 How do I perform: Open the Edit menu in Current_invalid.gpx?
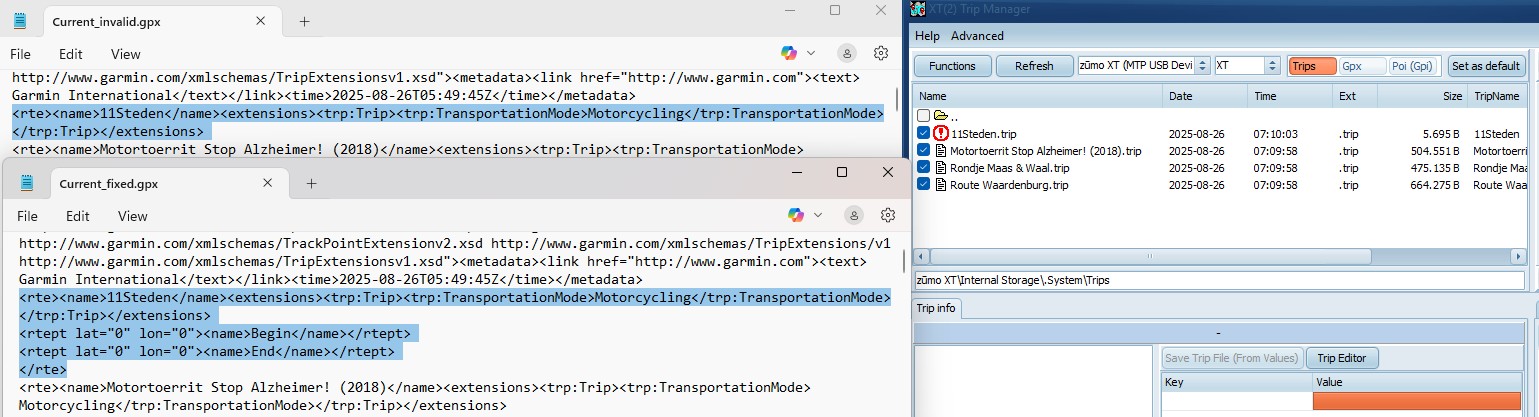click(x=70, y=54)
